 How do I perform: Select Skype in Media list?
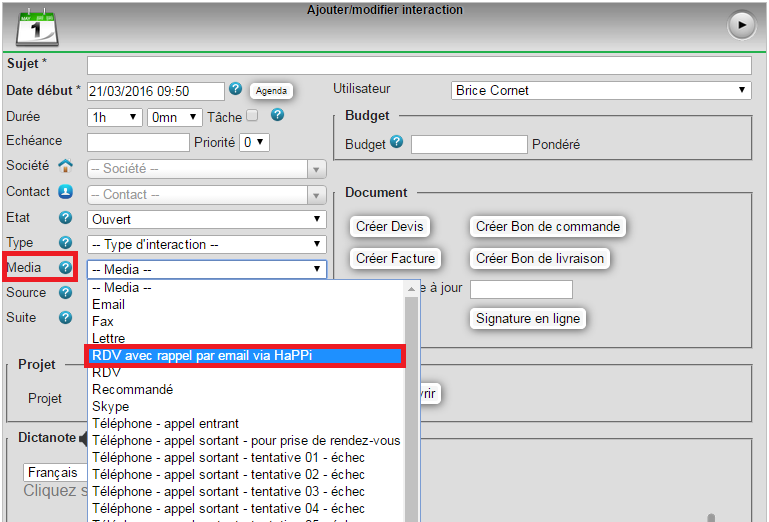pyautogui.click(x=246, y=406)
